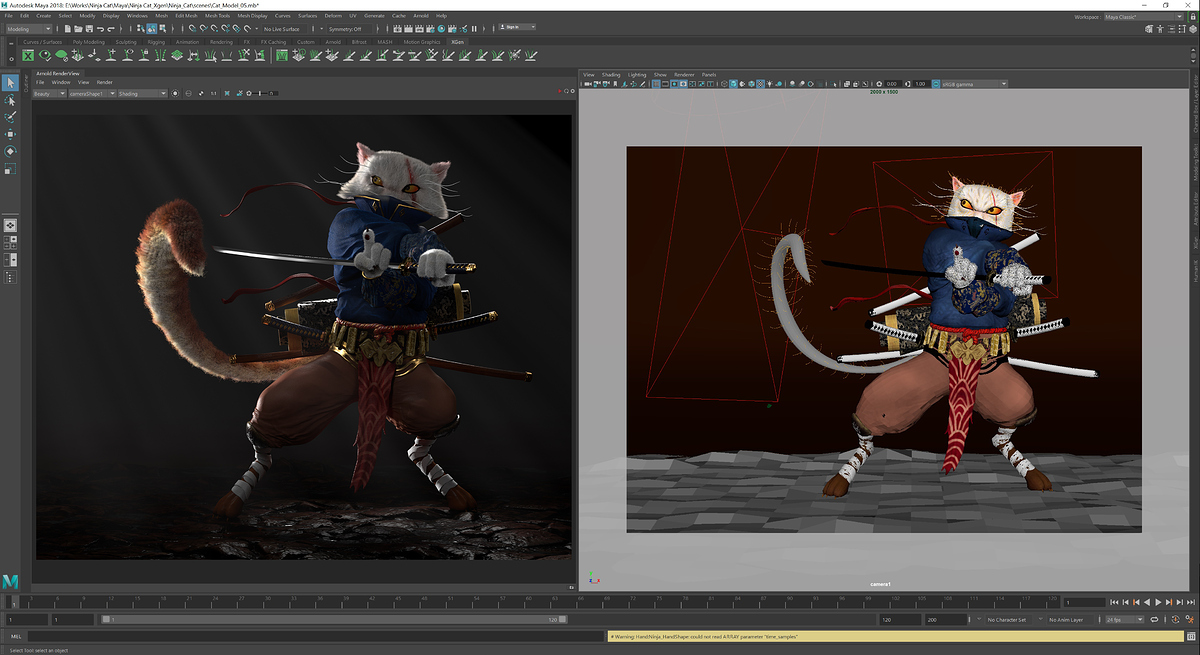
Task: Open the Shading mode dropdown in RenderView
Action: 141,93
